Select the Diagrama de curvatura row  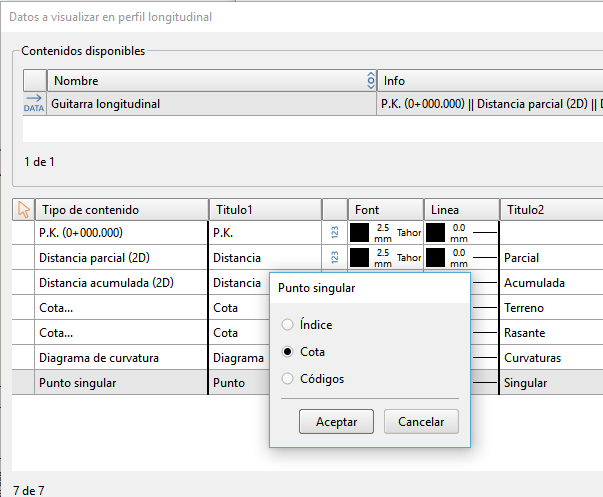click(121, 357)
